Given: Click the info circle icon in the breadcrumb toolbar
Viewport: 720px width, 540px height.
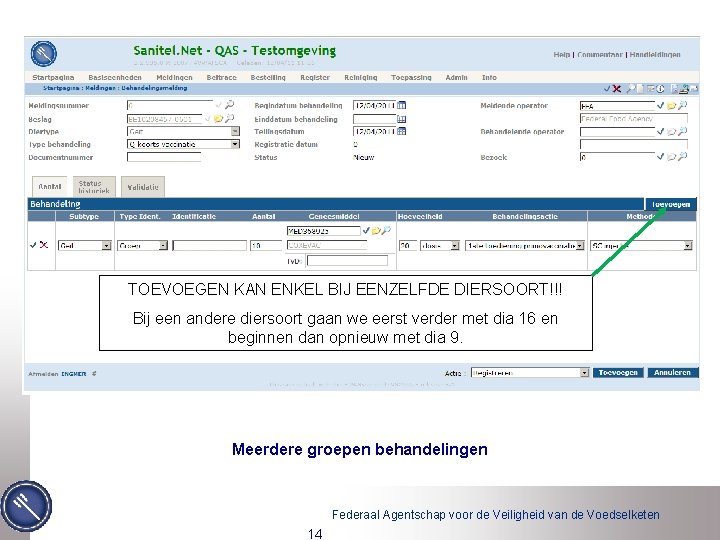Looking at the screenshot, I should point(660,89).
